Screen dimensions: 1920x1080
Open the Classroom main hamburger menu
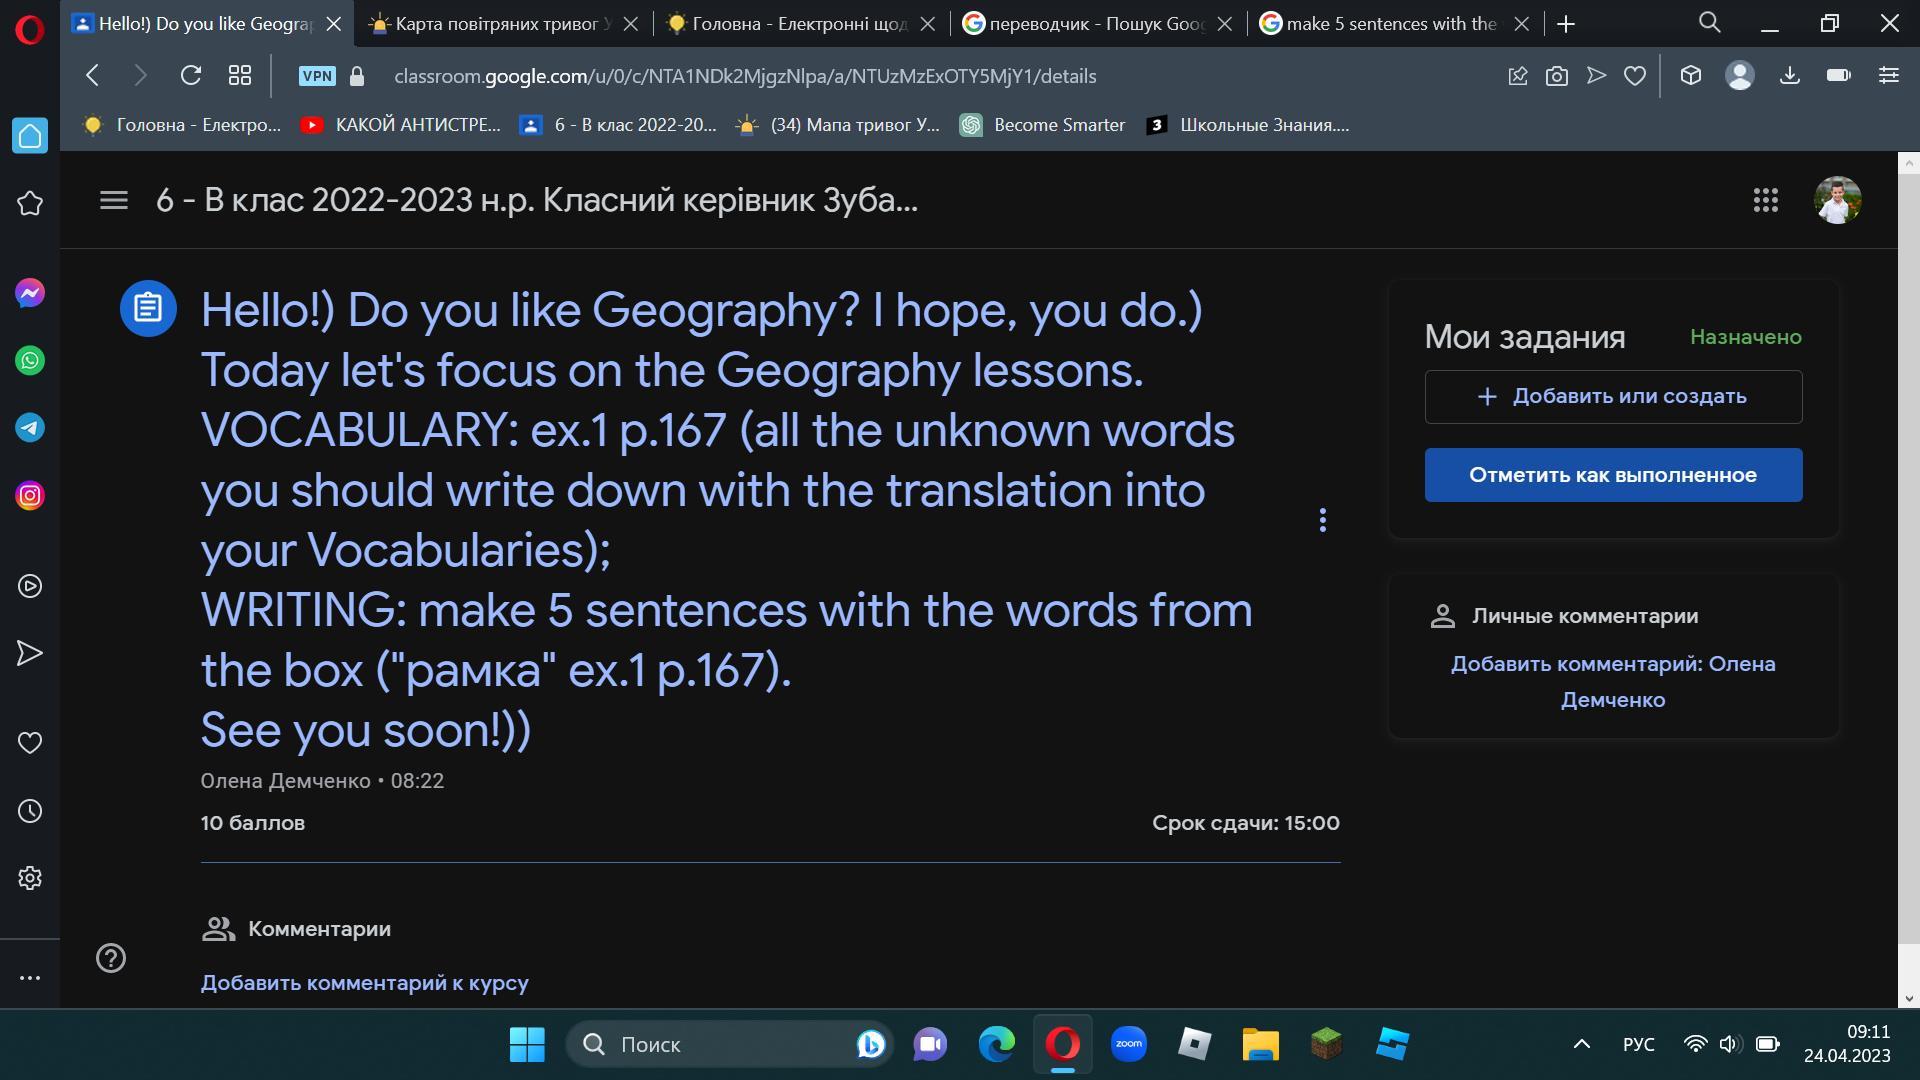pos(114,200)
